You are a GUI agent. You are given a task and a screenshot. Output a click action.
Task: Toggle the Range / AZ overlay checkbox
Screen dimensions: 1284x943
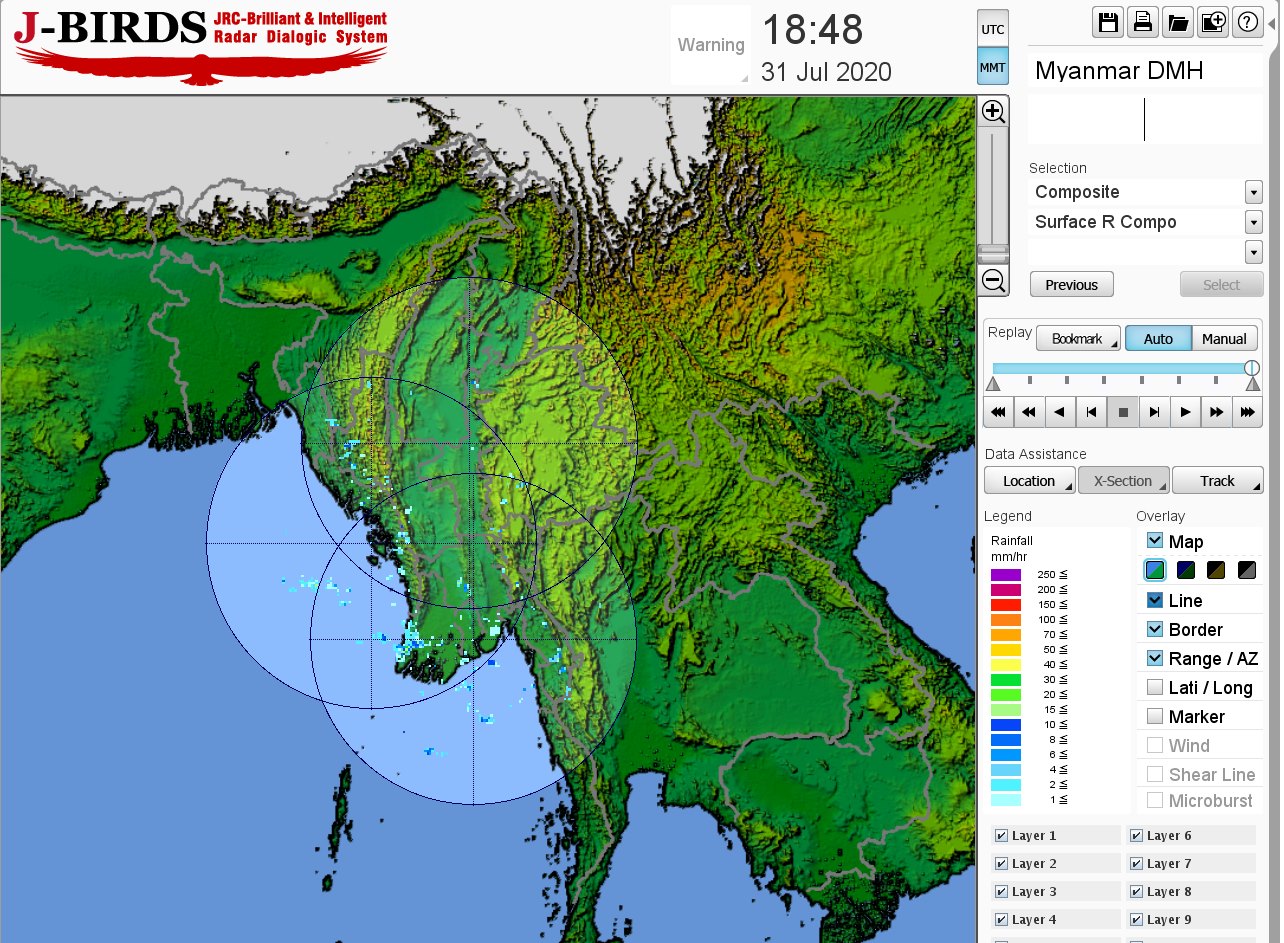[x=1155, y=659]
